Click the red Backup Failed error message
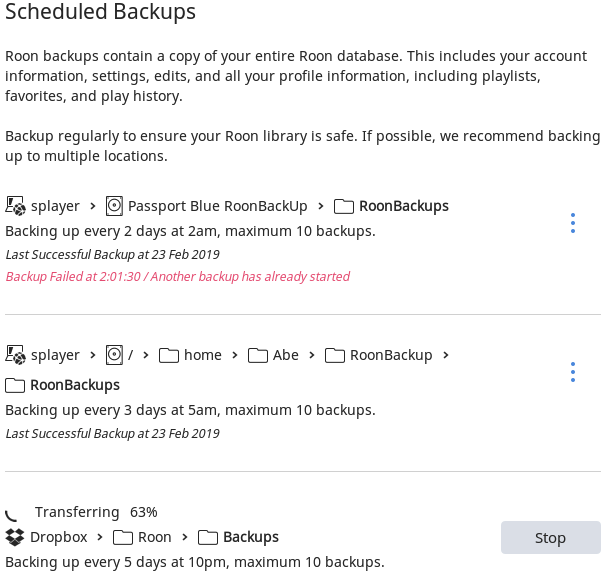 [x=178, y=276]
